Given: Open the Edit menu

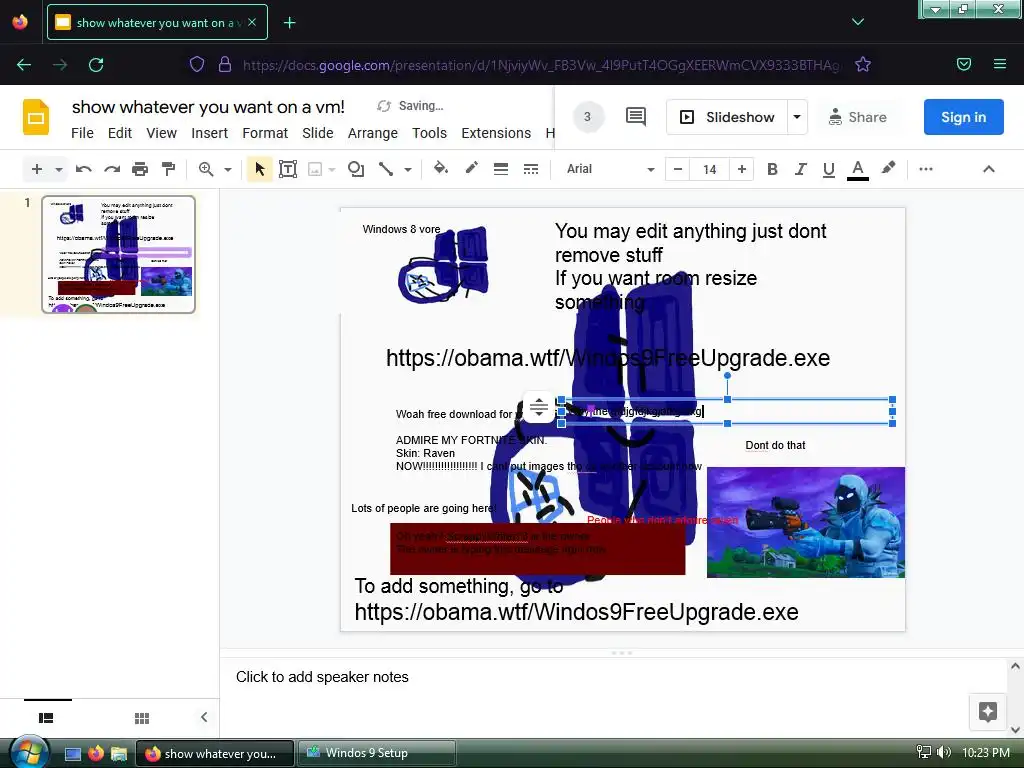Looking at the screenshot, I should [x=120, y=133].
